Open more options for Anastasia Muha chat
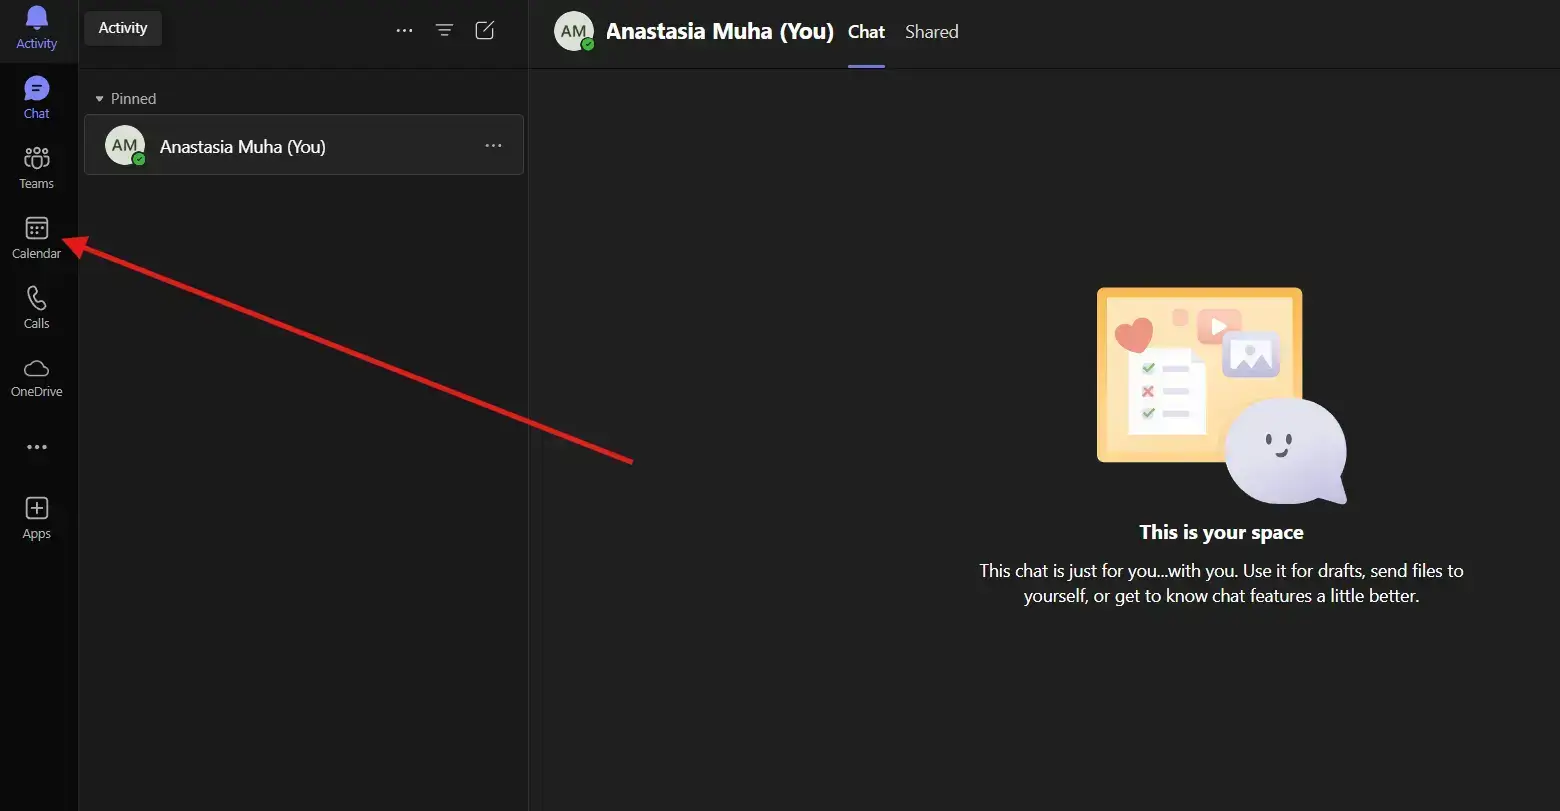Screen dimensions: 1560x811 (493, 146)
